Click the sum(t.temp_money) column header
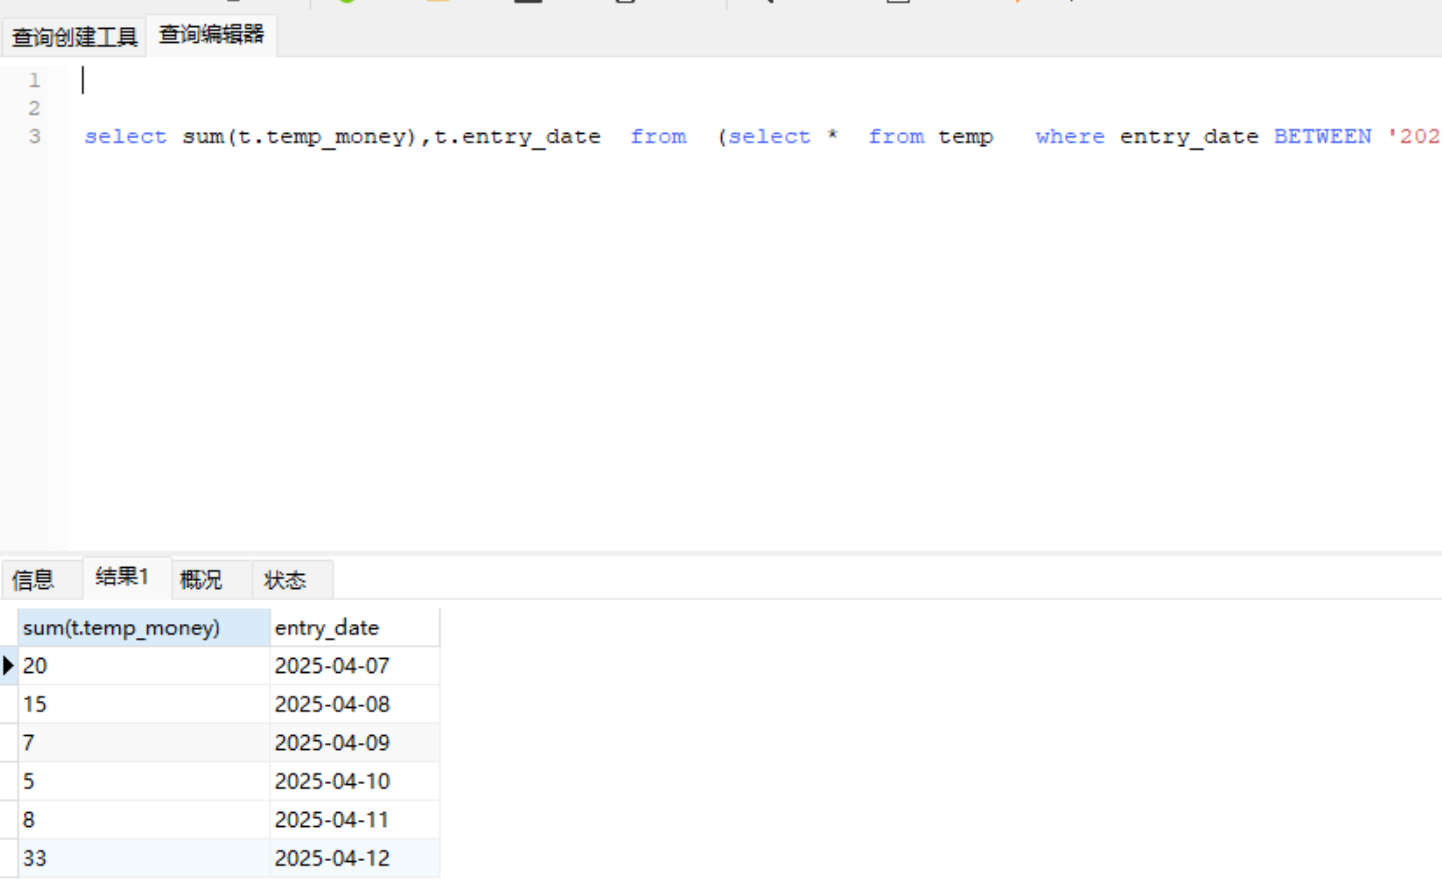 pyautogui.click(x=144, y=627)
